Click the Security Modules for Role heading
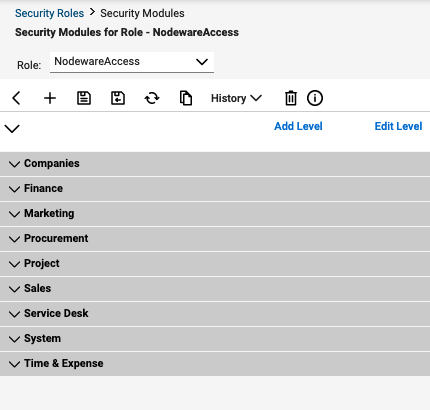This screenshot has width=430, height=410. tap(127, 32)
